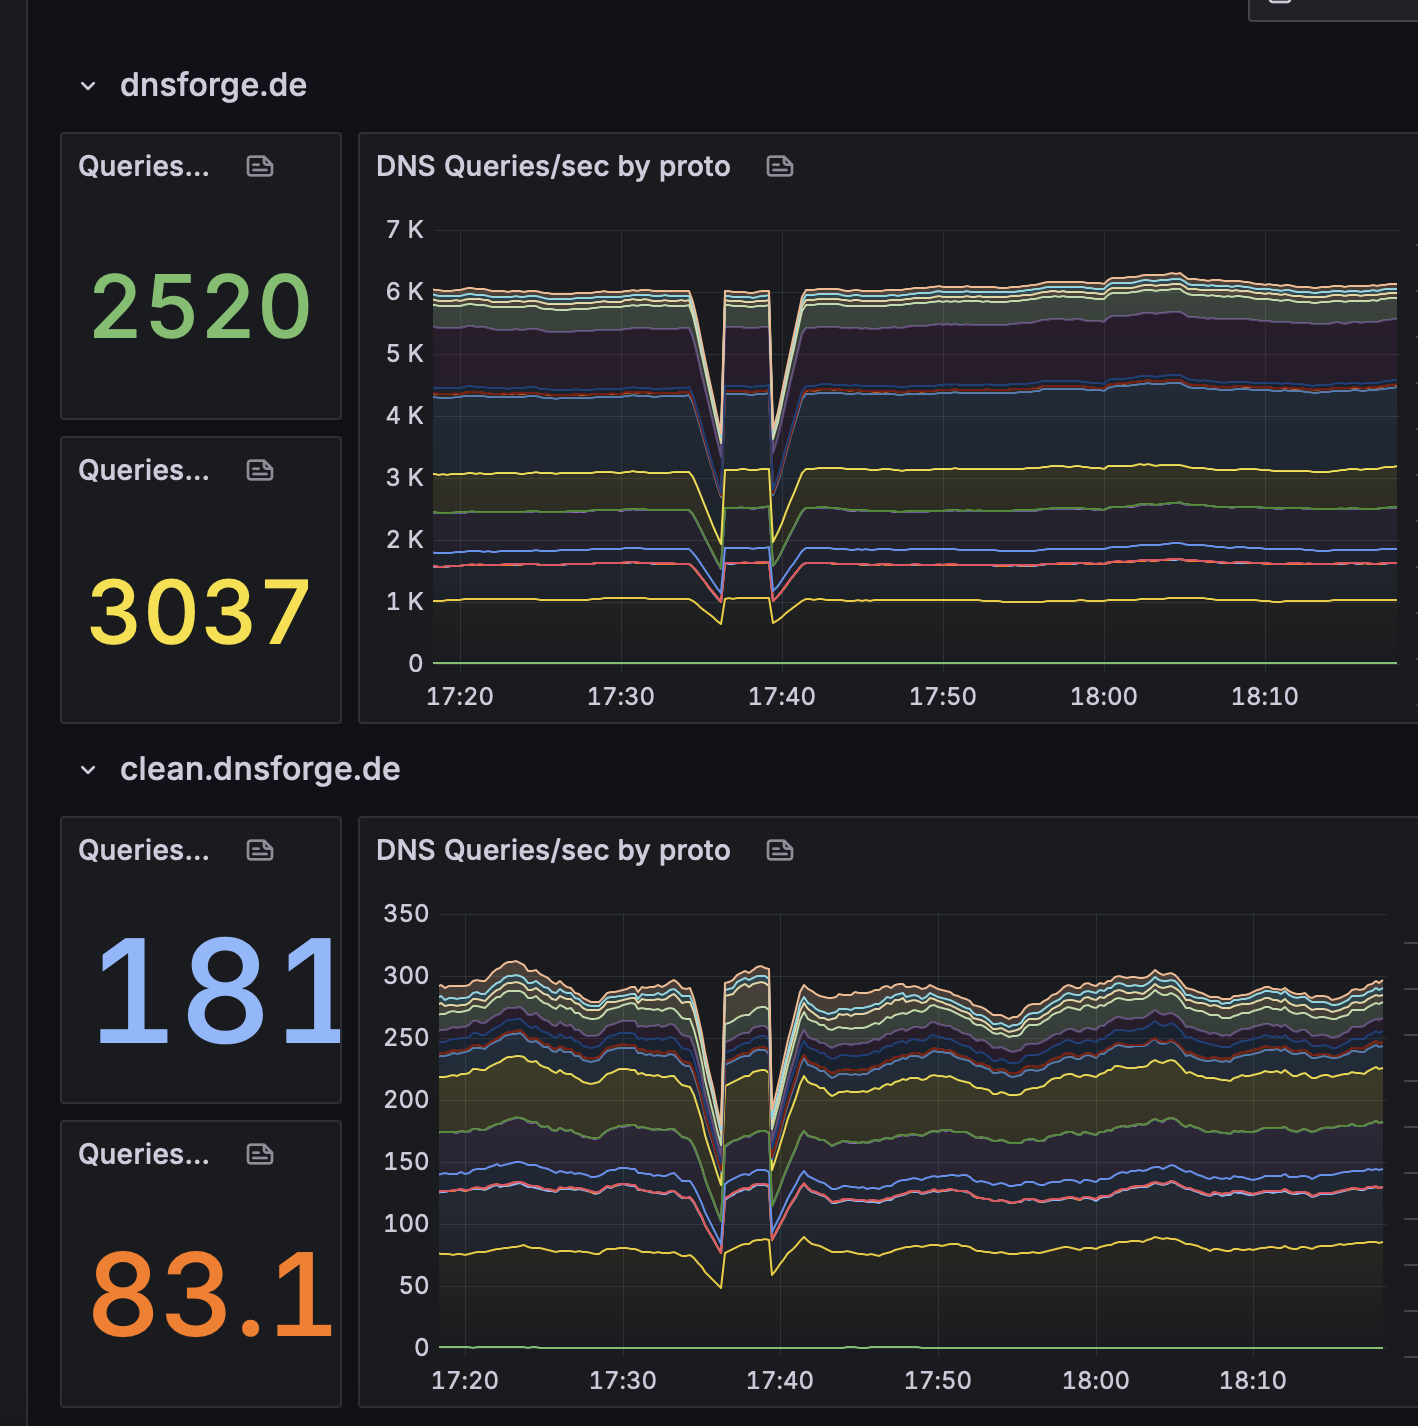1418x1426 pixels.
Task: Select the green 2520 stat value
Action: (x=201, y=307)
